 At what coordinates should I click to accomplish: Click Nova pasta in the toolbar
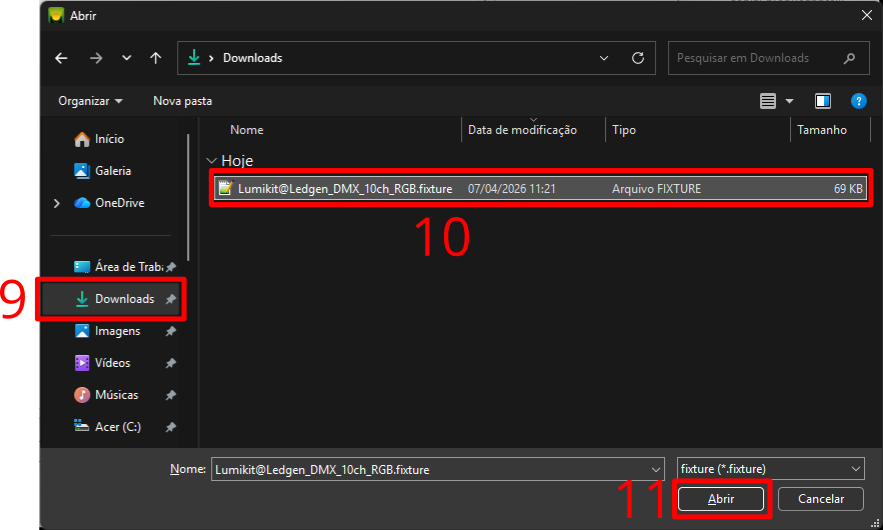pyautogui.click(x=182, y=101)
